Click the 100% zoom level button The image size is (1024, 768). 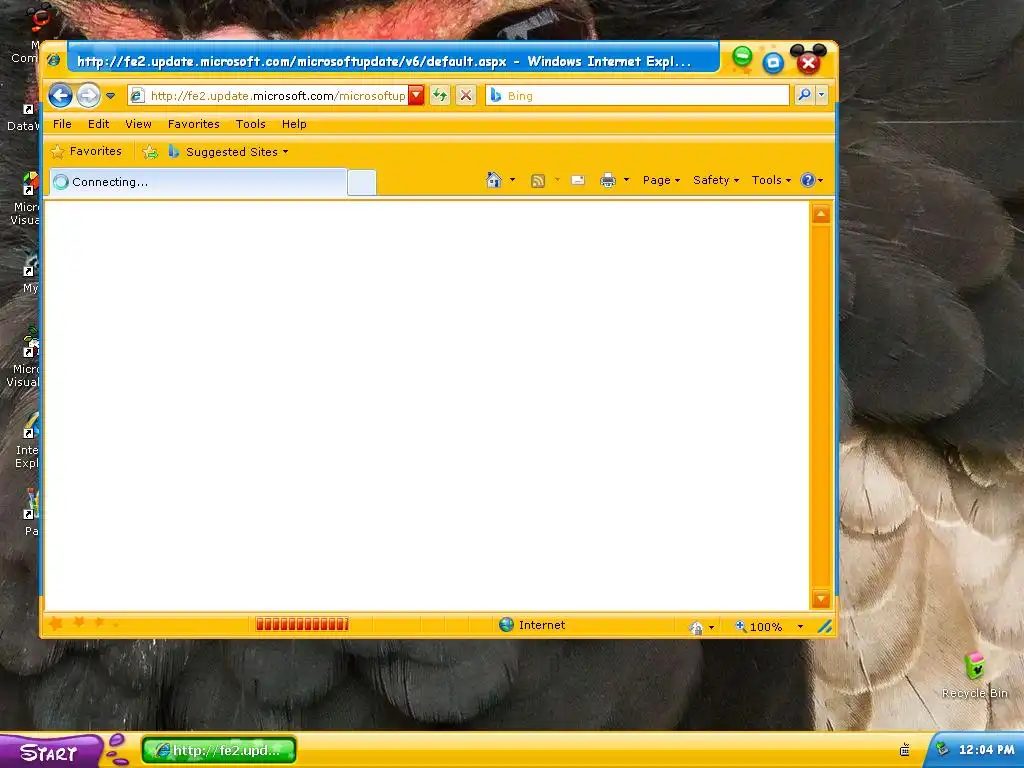point(759,626)
